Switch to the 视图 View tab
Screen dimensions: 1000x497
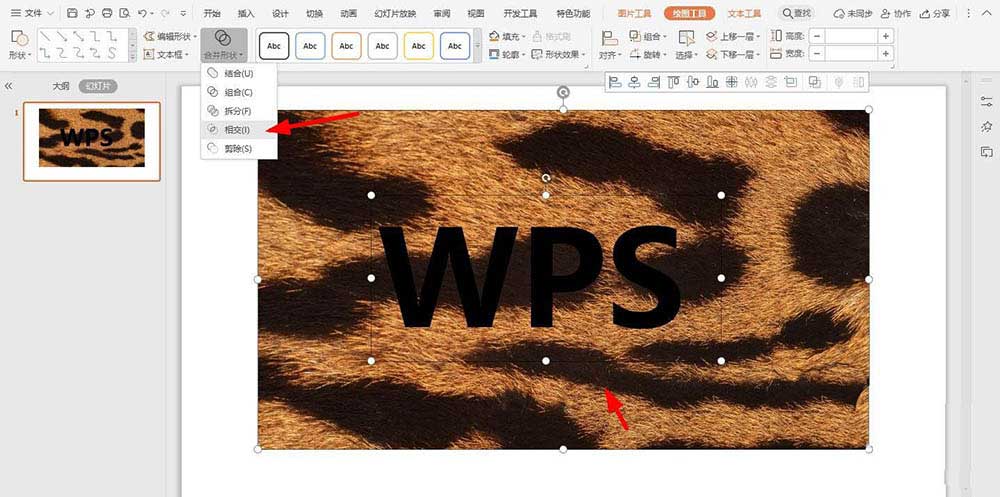pyautogui.click(x=476, y=13)
